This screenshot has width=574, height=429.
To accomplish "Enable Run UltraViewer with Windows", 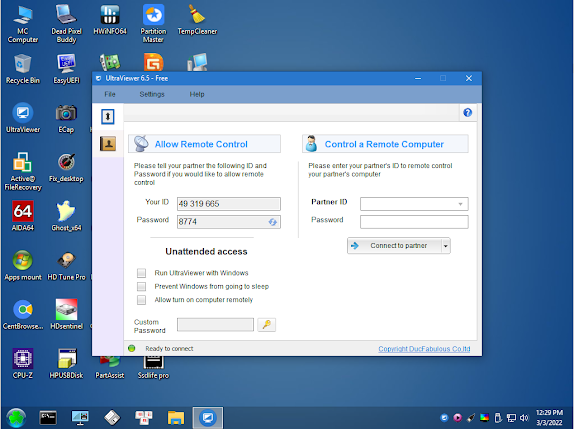I will coord(141,273).
